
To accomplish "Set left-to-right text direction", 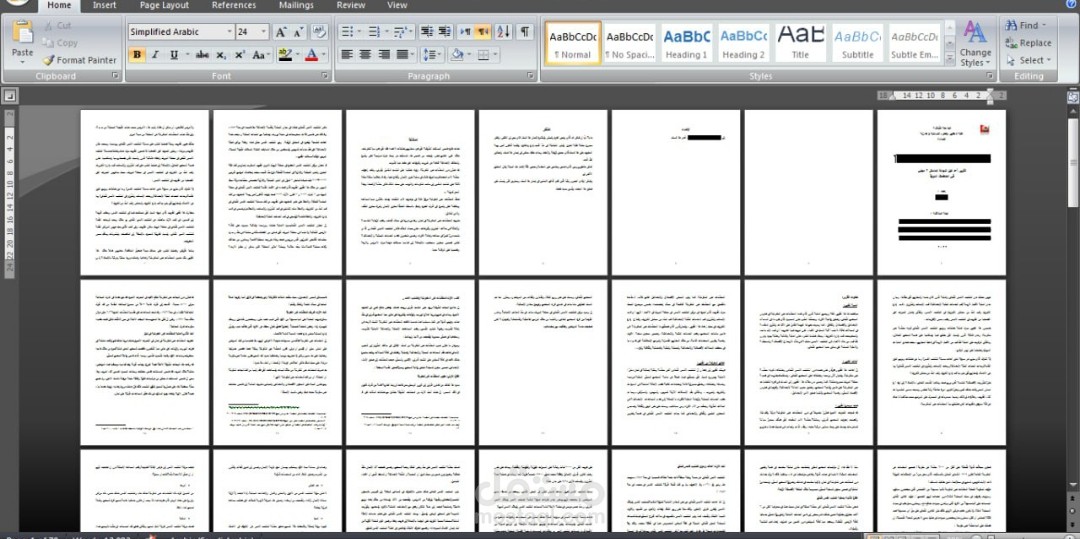I will coord(465,32).
